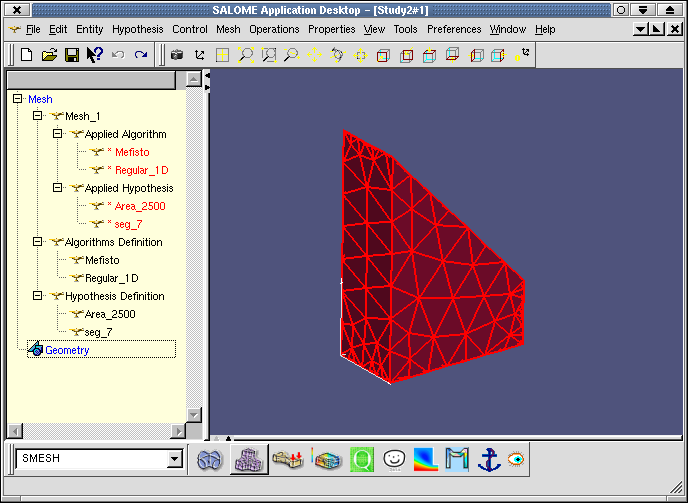Select black Regular_1D under Algorithms Definition
The height and width of the screenshot is (503, 688).
pyautogui.click(x=112, y=278)
